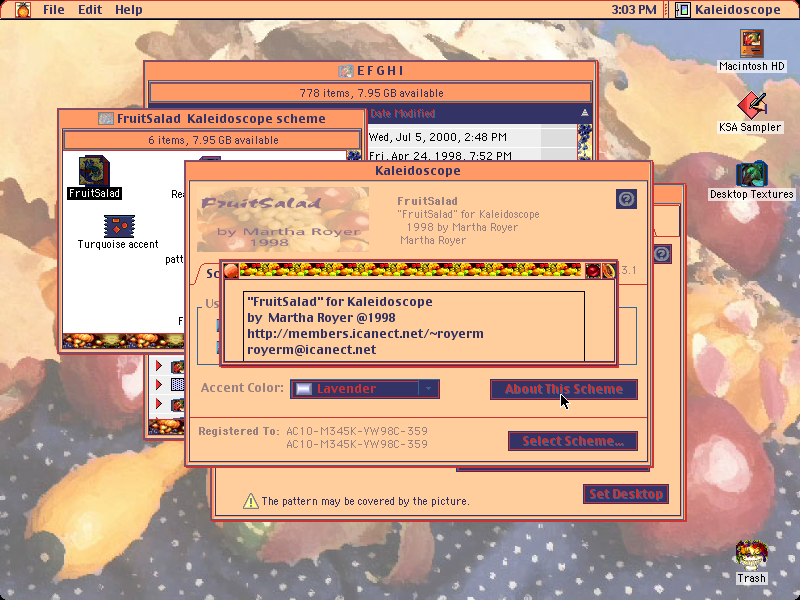
Task: Click the royerm@icanect.net email address
Action: click(312, 349)
